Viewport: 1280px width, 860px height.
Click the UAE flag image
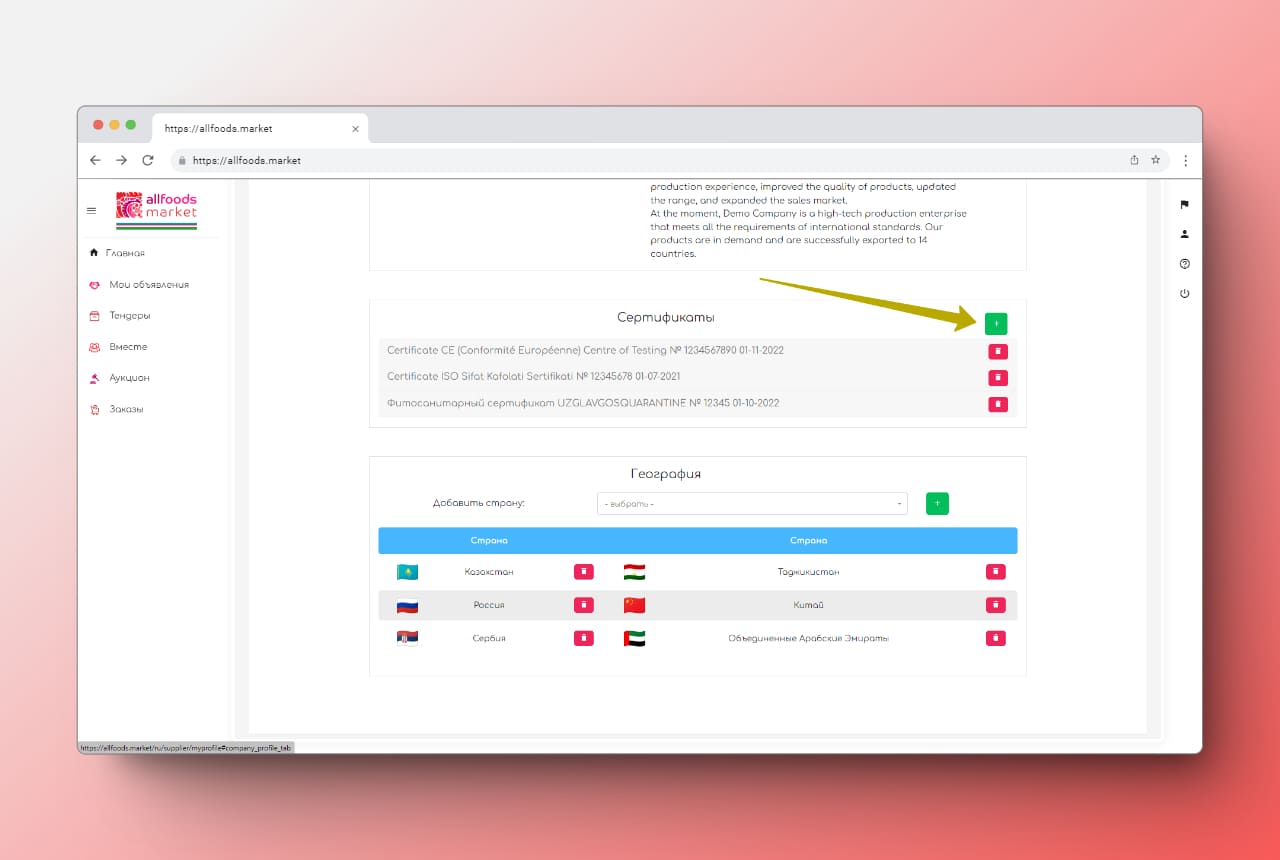[634, 638]
